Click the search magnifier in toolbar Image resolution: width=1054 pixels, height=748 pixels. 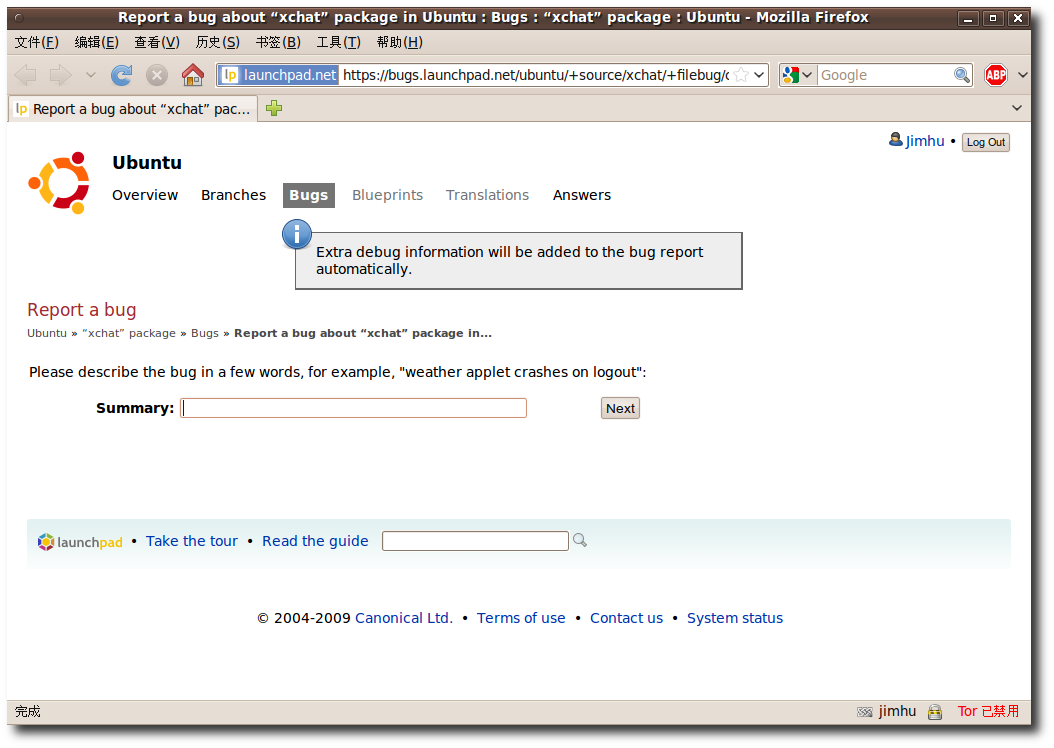click(x=962, y=75)
